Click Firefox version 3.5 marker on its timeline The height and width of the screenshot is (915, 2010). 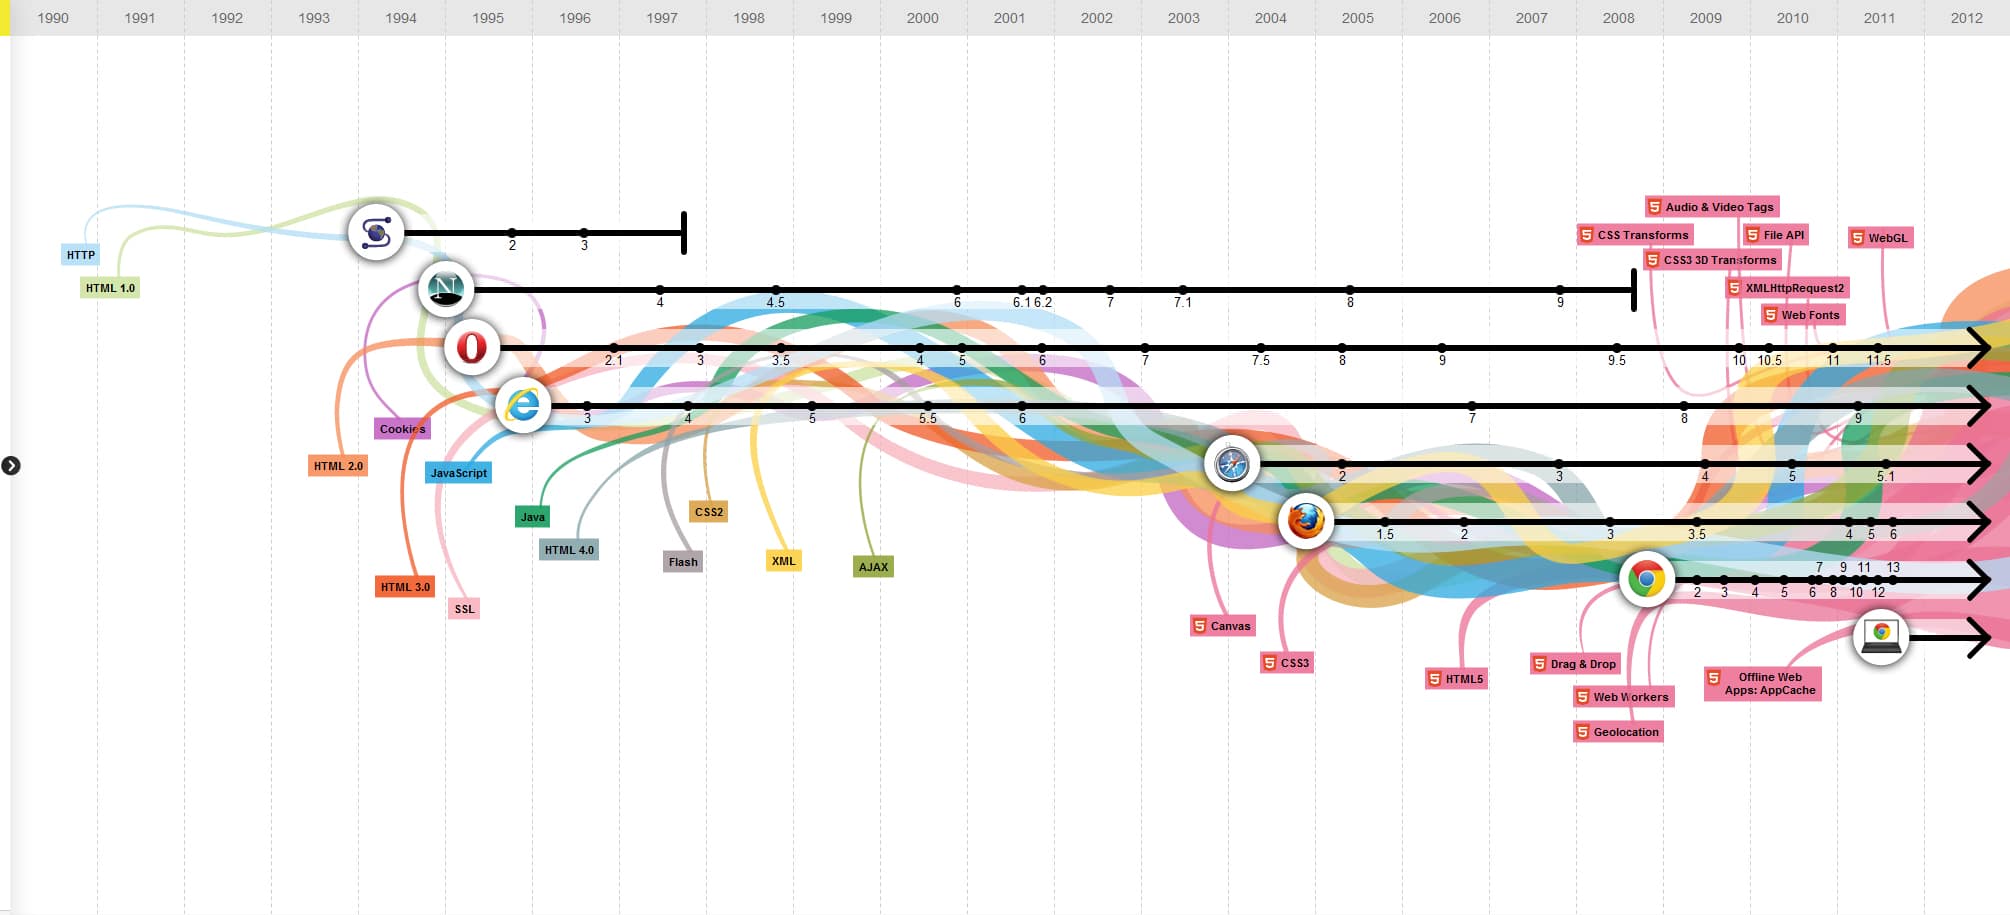(1696, 521)
